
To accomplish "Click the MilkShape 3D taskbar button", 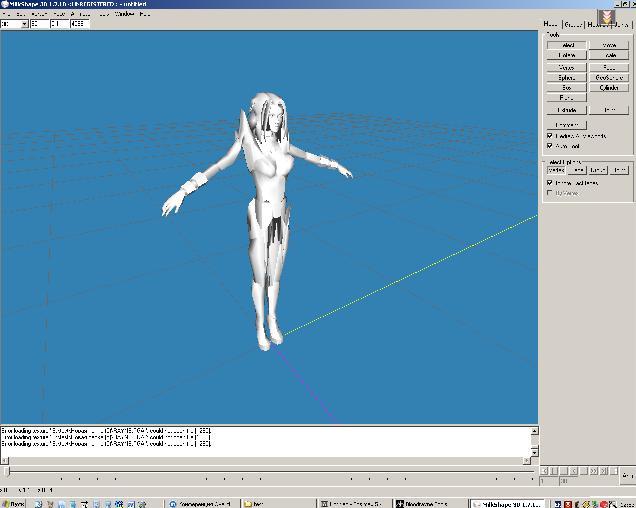I will (504, 503).
